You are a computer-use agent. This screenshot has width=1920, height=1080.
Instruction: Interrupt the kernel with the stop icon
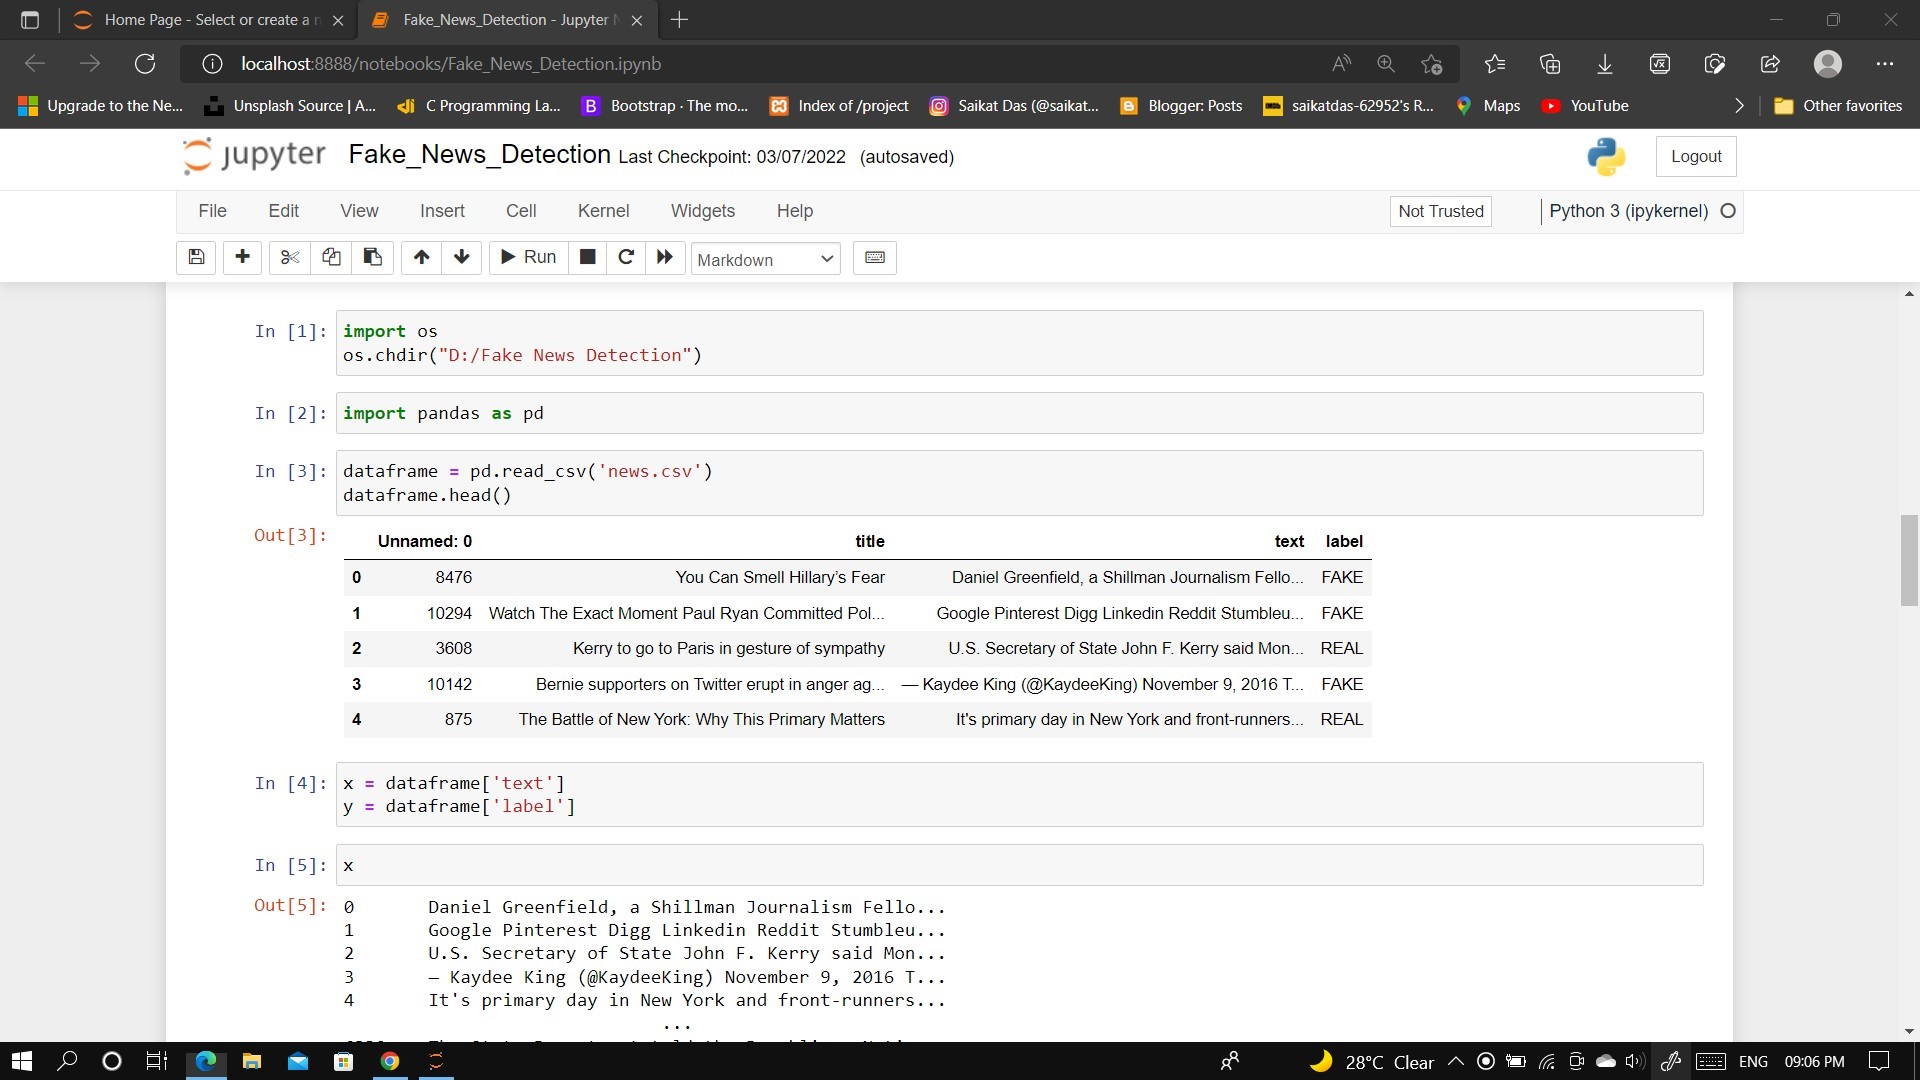click(588, 258)
